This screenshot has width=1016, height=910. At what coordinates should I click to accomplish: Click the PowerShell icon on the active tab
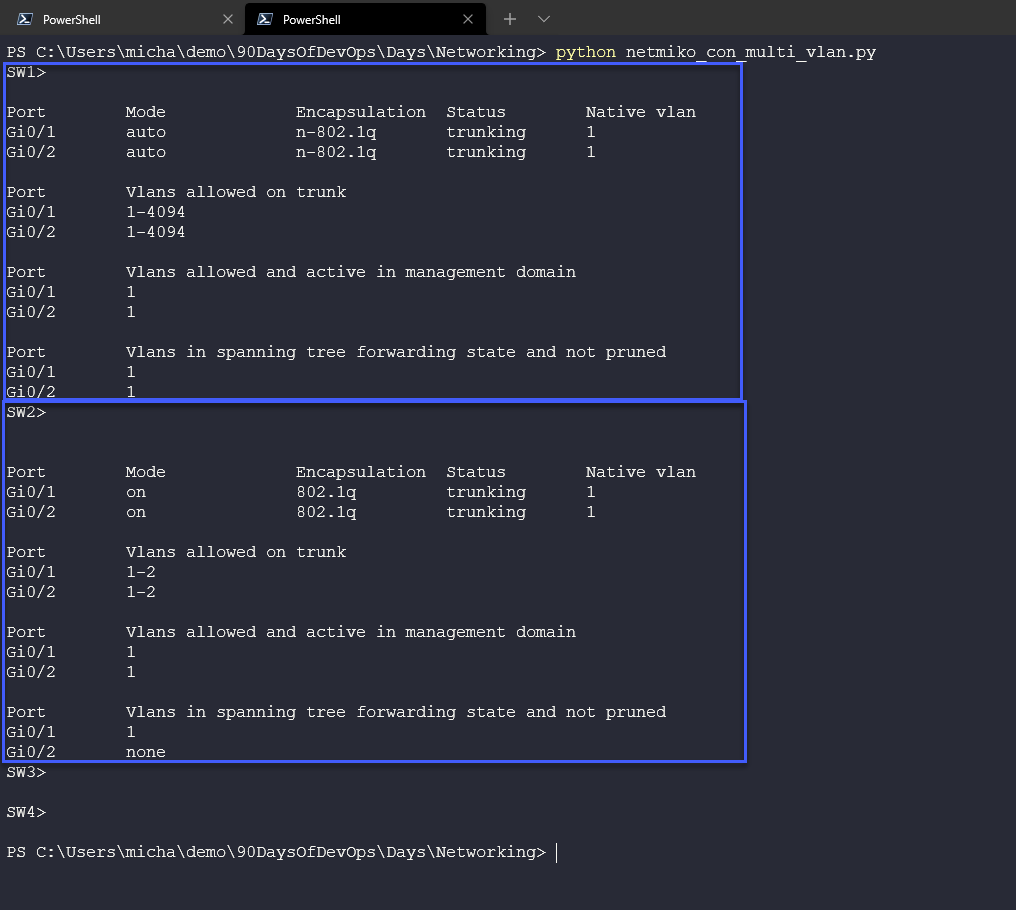point(265,18)
